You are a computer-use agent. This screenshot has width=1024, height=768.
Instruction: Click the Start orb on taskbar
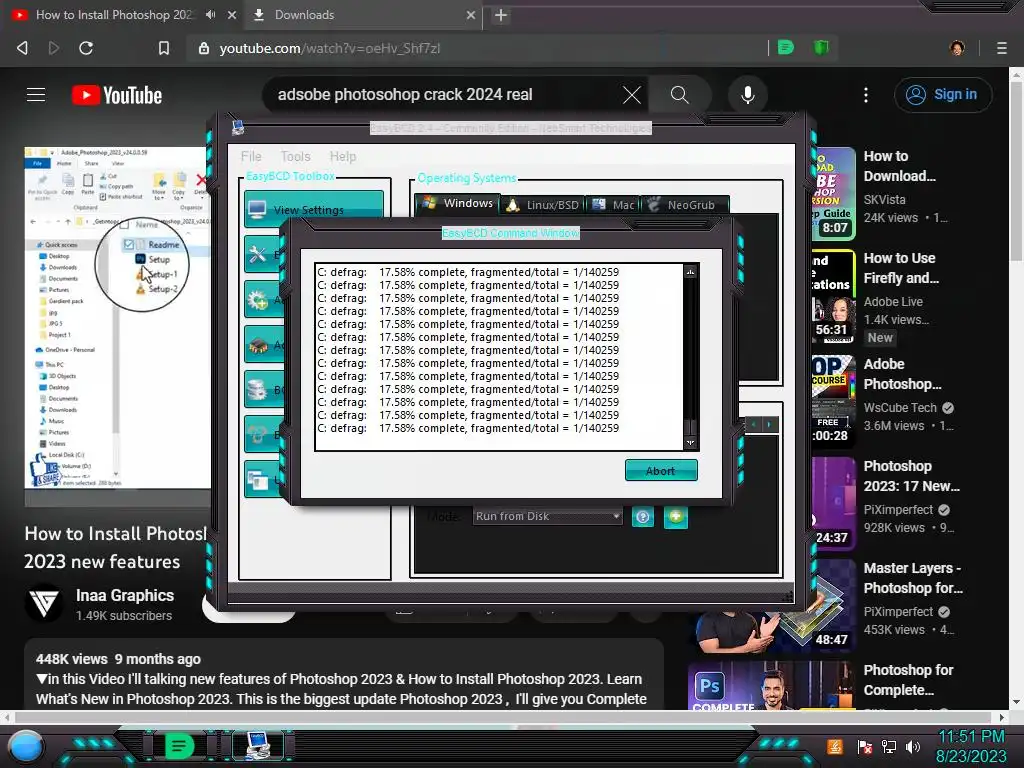click(x=25, y=746)
